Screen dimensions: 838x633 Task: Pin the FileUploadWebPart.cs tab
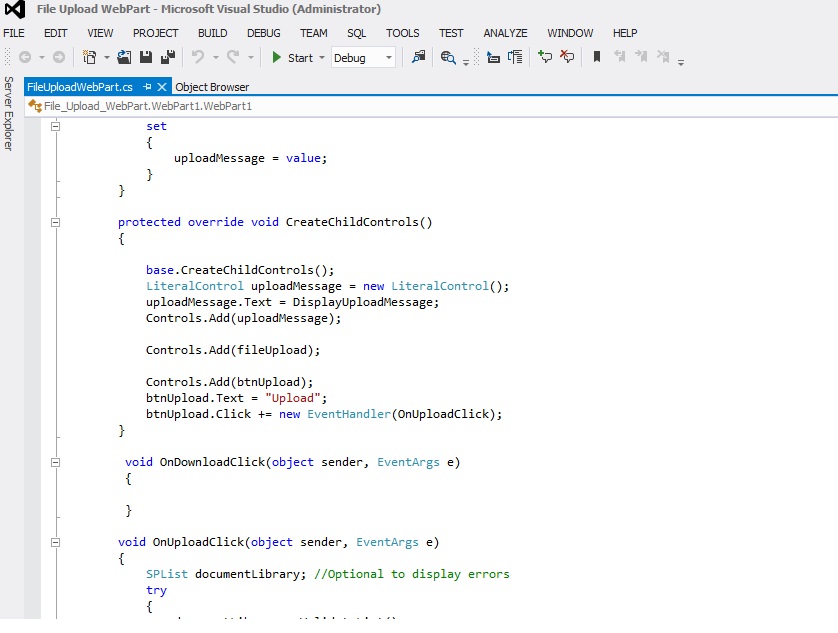point(147,87)
